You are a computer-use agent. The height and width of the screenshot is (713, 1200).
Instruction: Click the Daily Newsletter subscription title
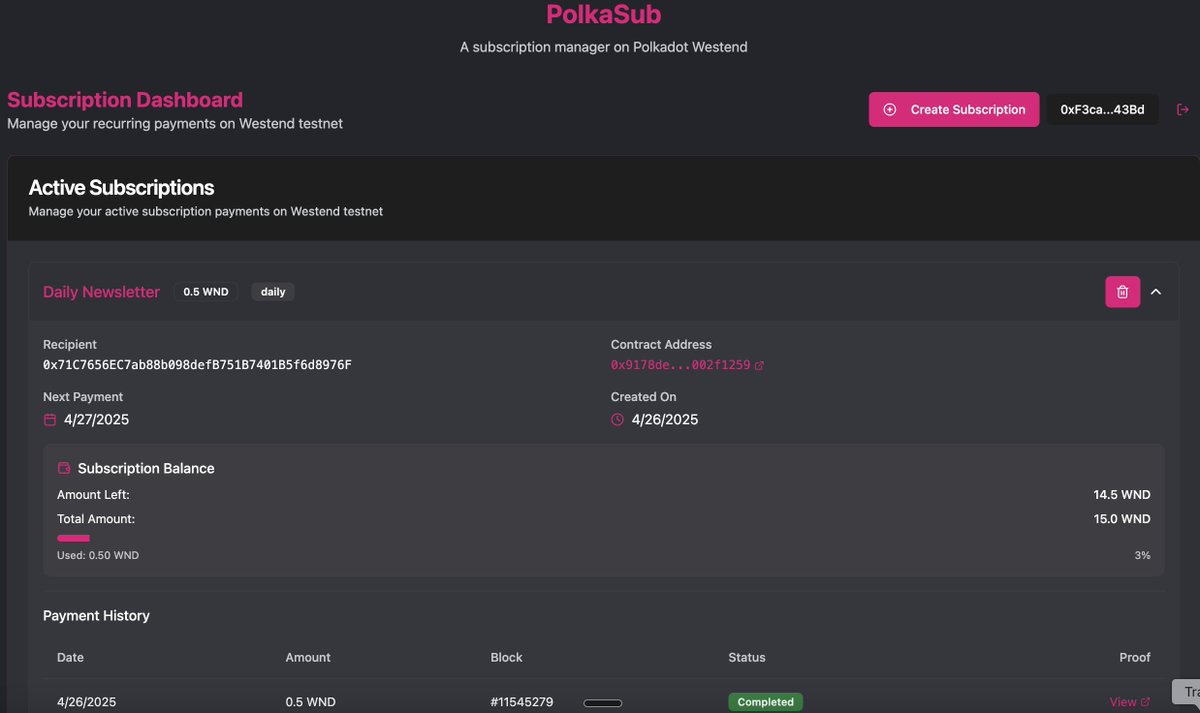(101, 292)
